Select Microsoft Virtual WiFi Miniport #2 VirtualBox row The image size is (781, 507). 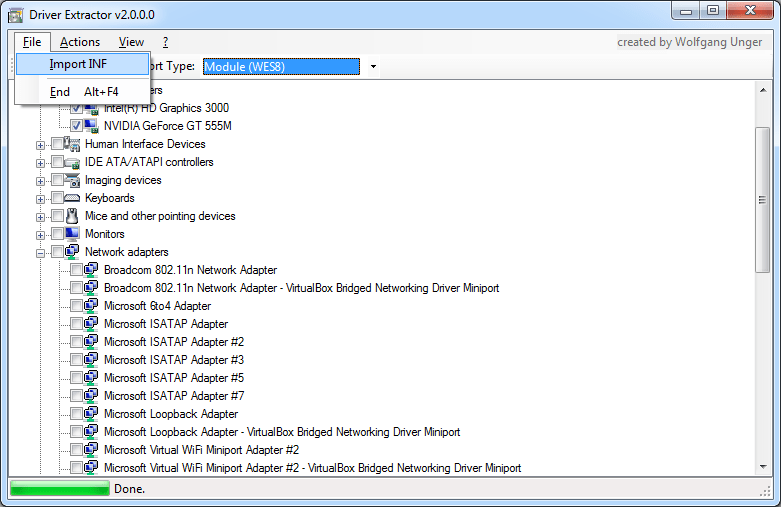coord(312,468)
